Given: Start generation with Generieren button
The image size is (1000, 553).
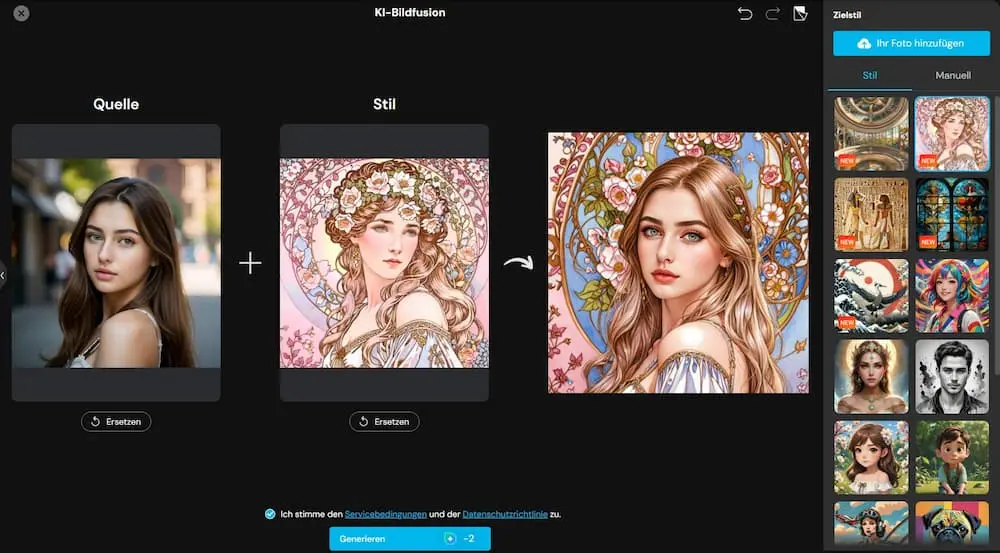Looking at the screenshot, I should (x=410, y=539).
